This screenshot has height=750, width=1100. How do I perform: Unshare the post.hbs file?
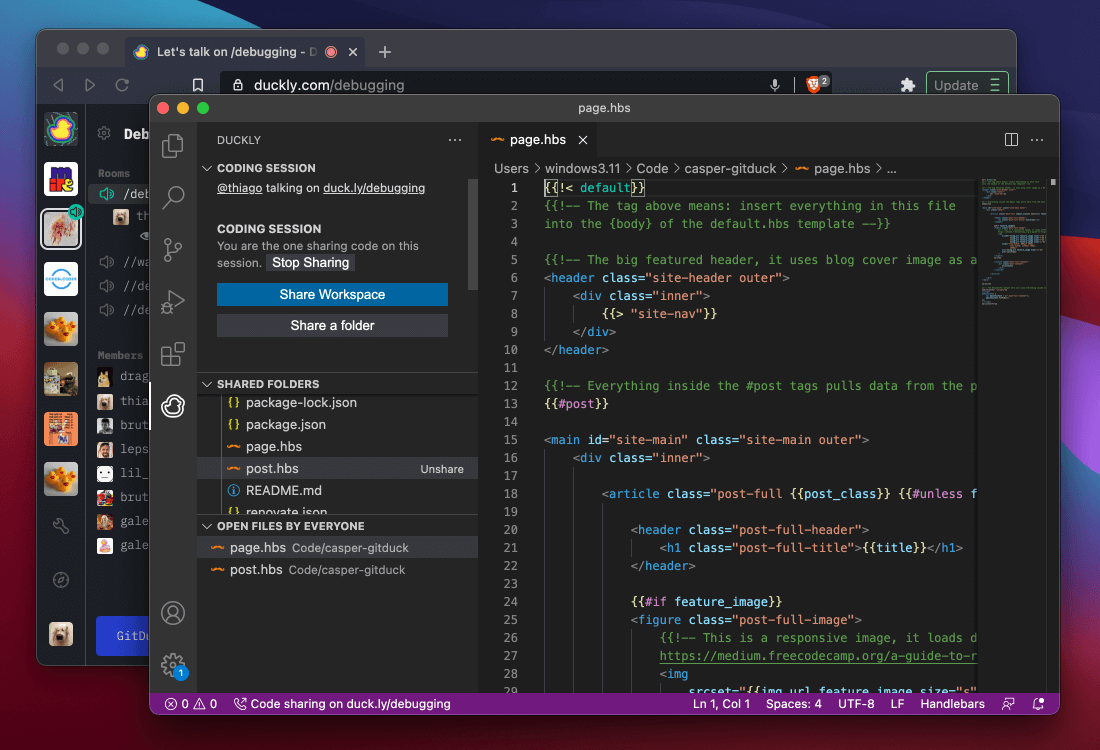[x=442, y=469]
